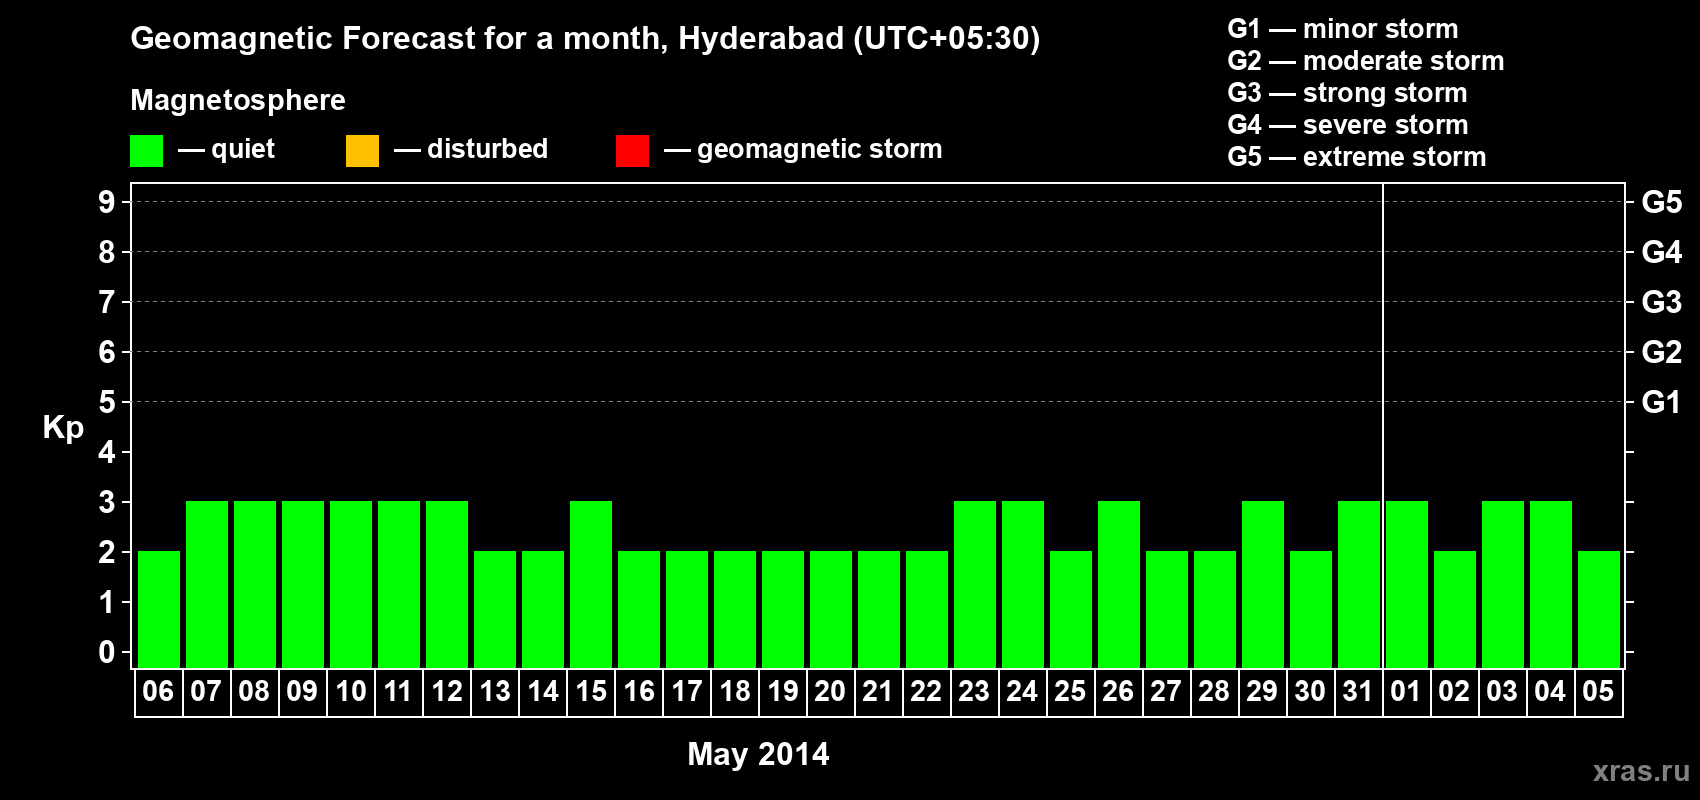
Task: Click date label 16 on the axis
Action: click(x=638, y=691)
